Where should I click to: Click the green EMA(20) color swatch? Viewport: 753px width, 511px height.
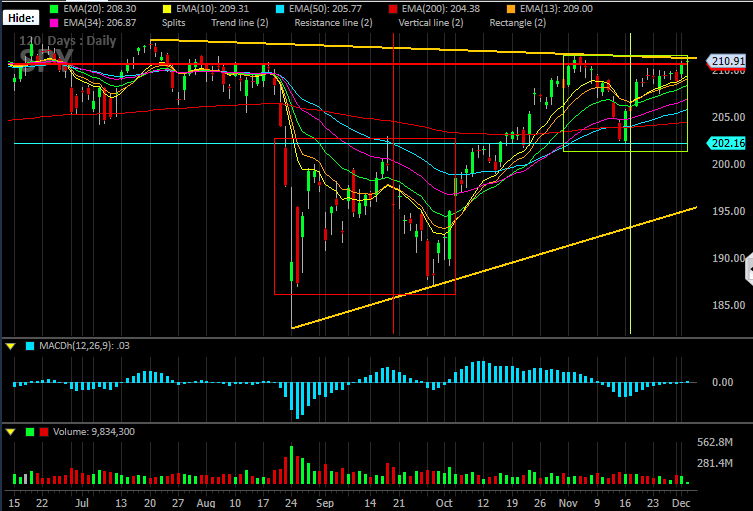click(x=53, y=9)
